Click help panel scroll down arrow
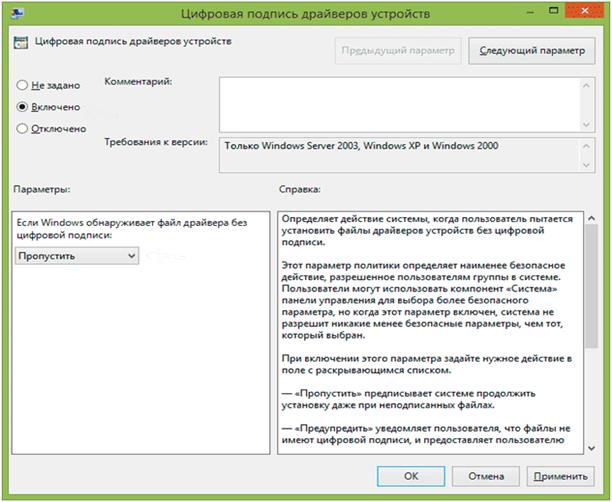Screen dimensions: 612x502 click(592, 448)
